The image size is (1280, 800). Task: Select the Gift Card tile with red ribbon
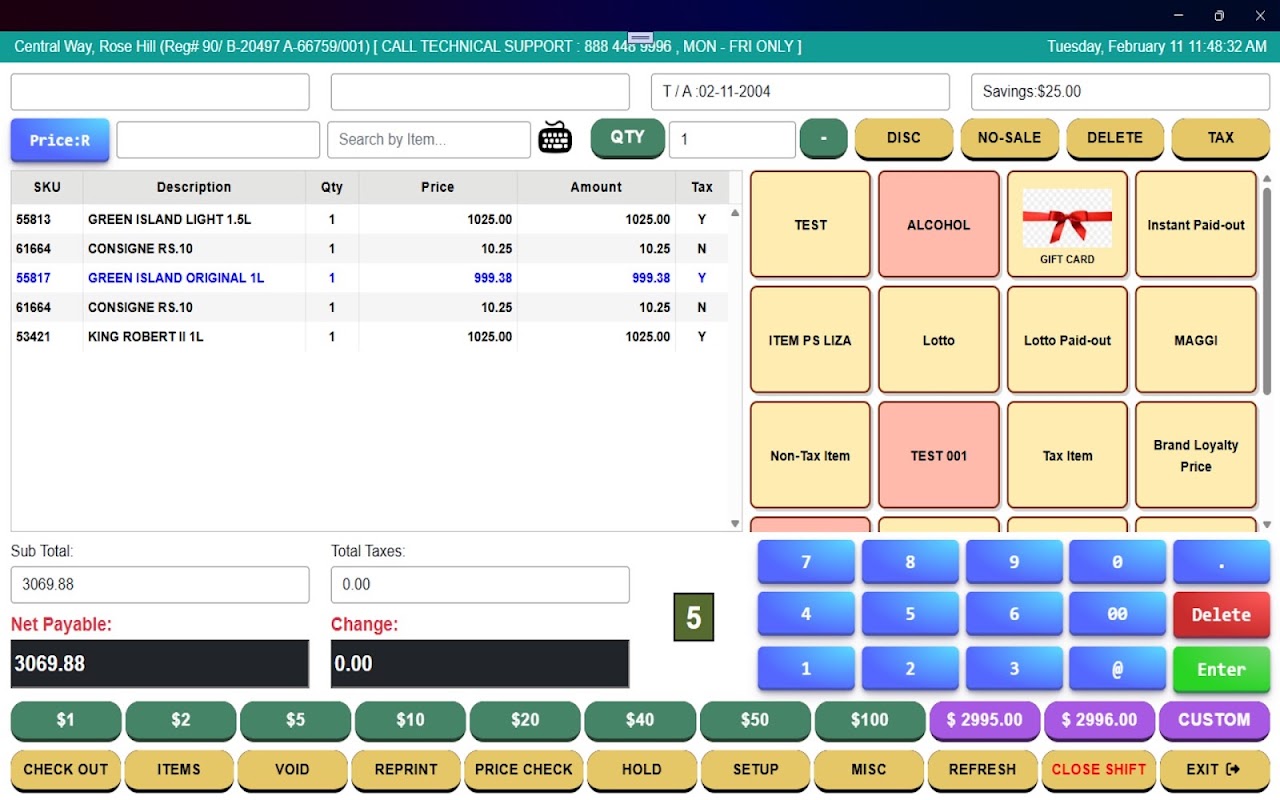click(x=1067, y=224)
